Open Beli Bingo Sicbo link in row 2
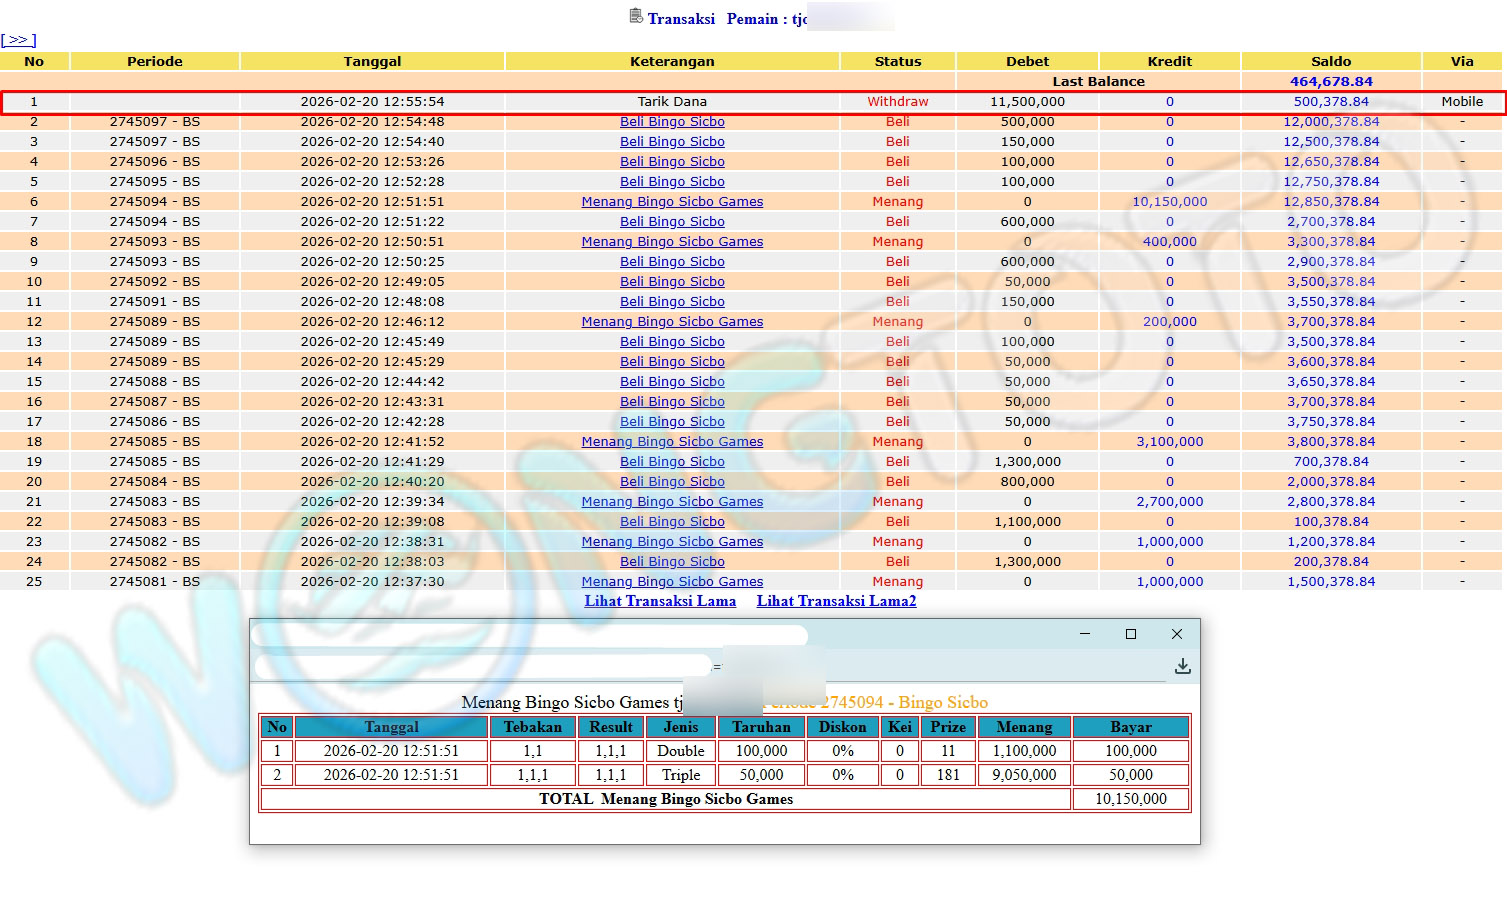 pyautogui.click(x=672, y=122)
